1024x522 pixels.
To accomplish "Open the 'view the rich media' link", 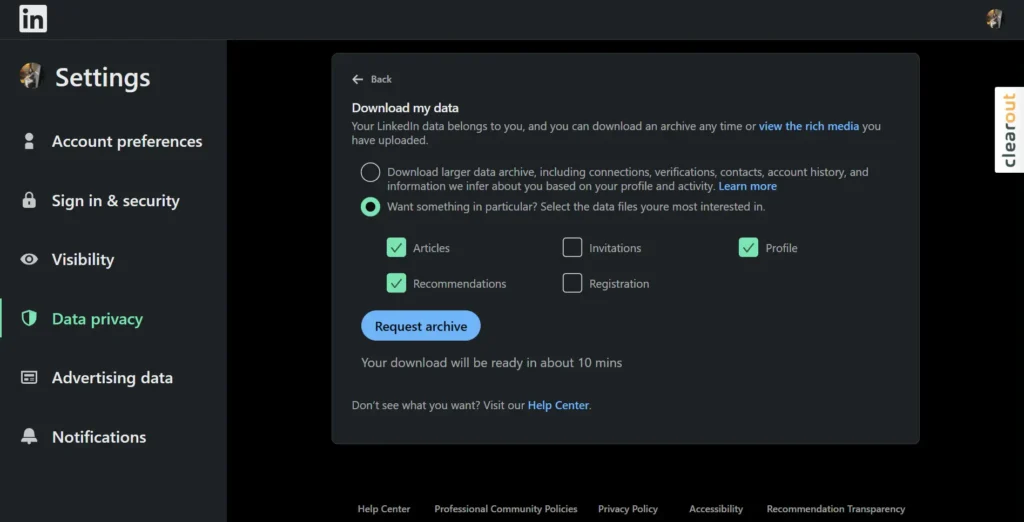I will coord(808,126).
